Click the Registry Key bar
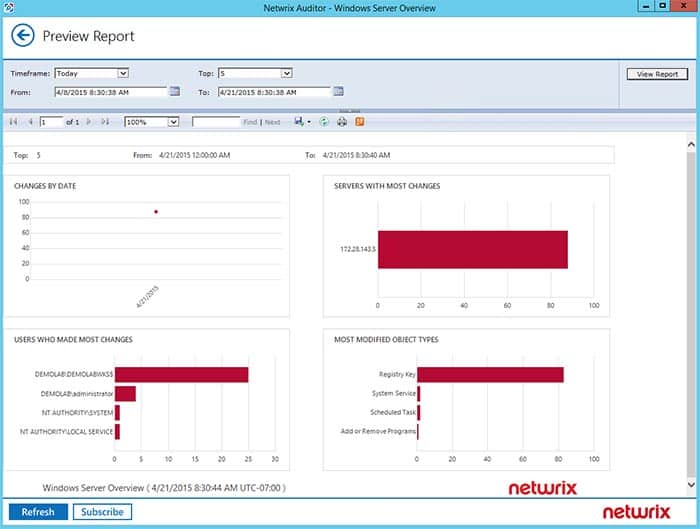The height and width of the screenshot is (529, 700). pyautogui.click(x=490, y=375)
